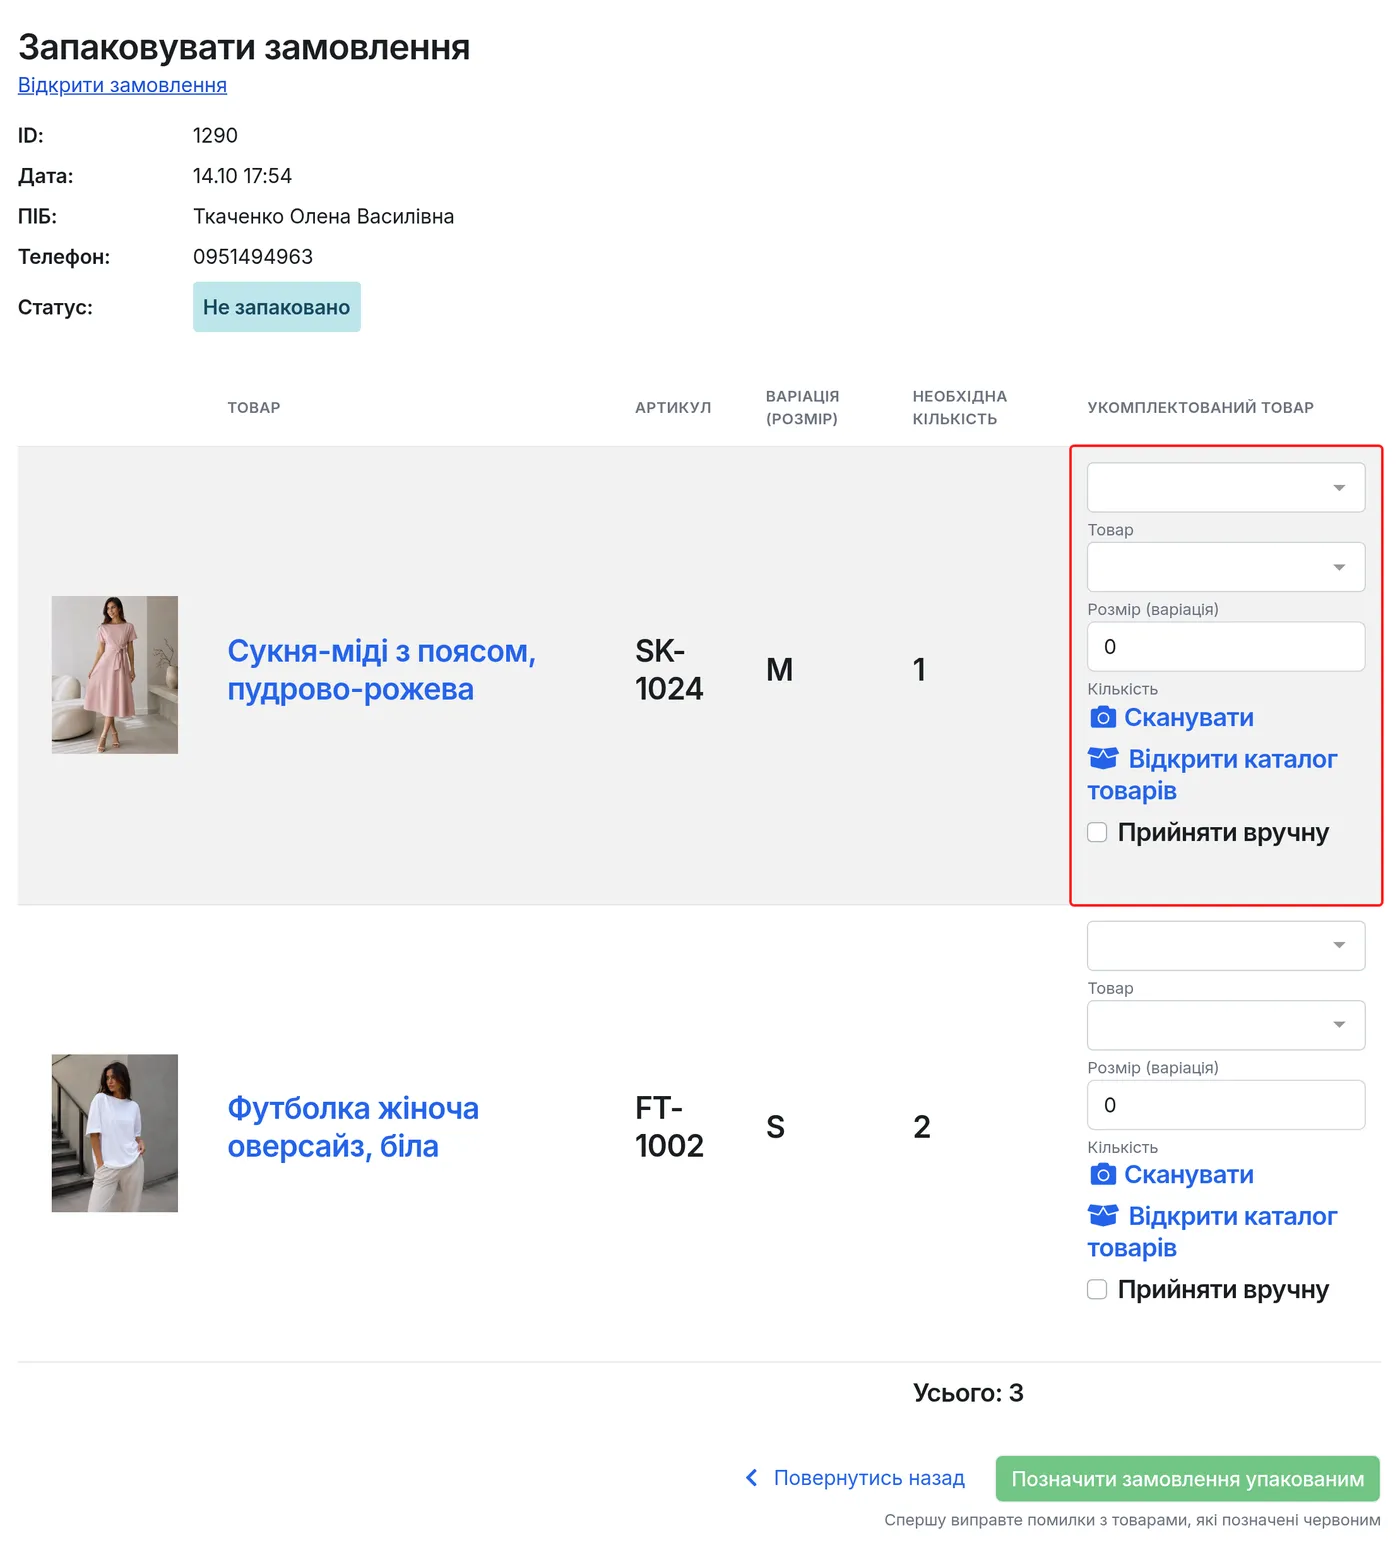Open the Футболка жіноча оверсайз product link
Screen dimensions: 1400x1557
coord(353,1127)
